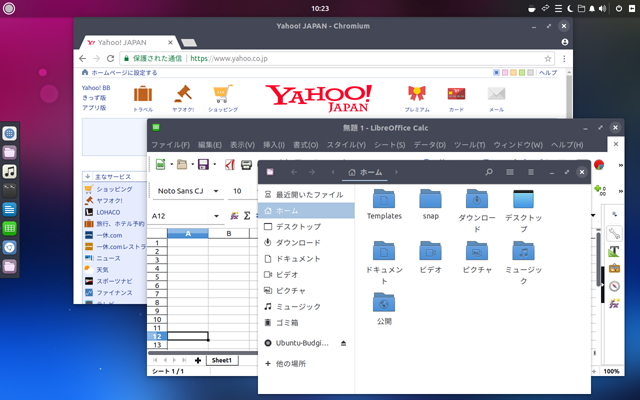
Task: Collapse 主なサービス section arrow on Yahoo
Action: 87,176
